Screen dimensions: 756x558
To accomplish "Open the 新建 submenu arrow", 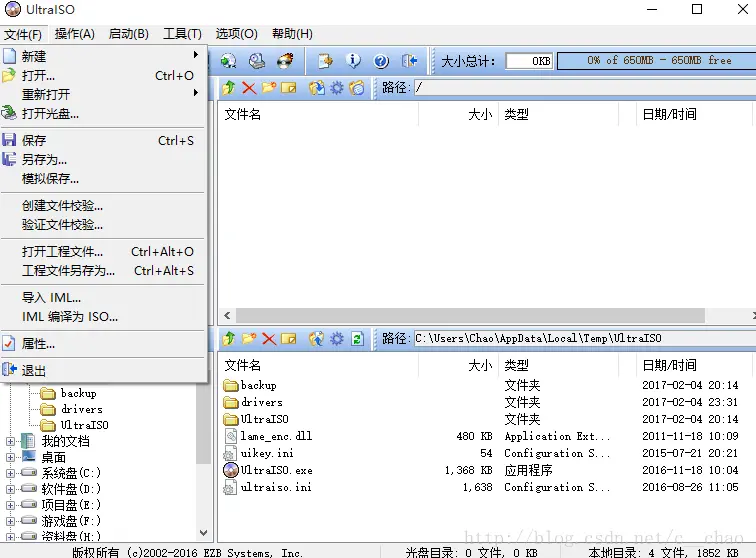I will point(196,54).
